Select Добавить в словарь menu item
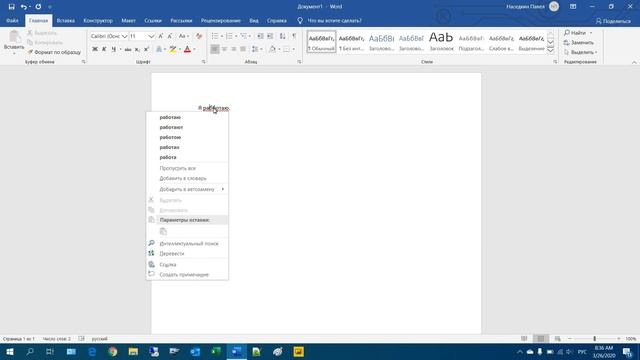 point(187,178)
